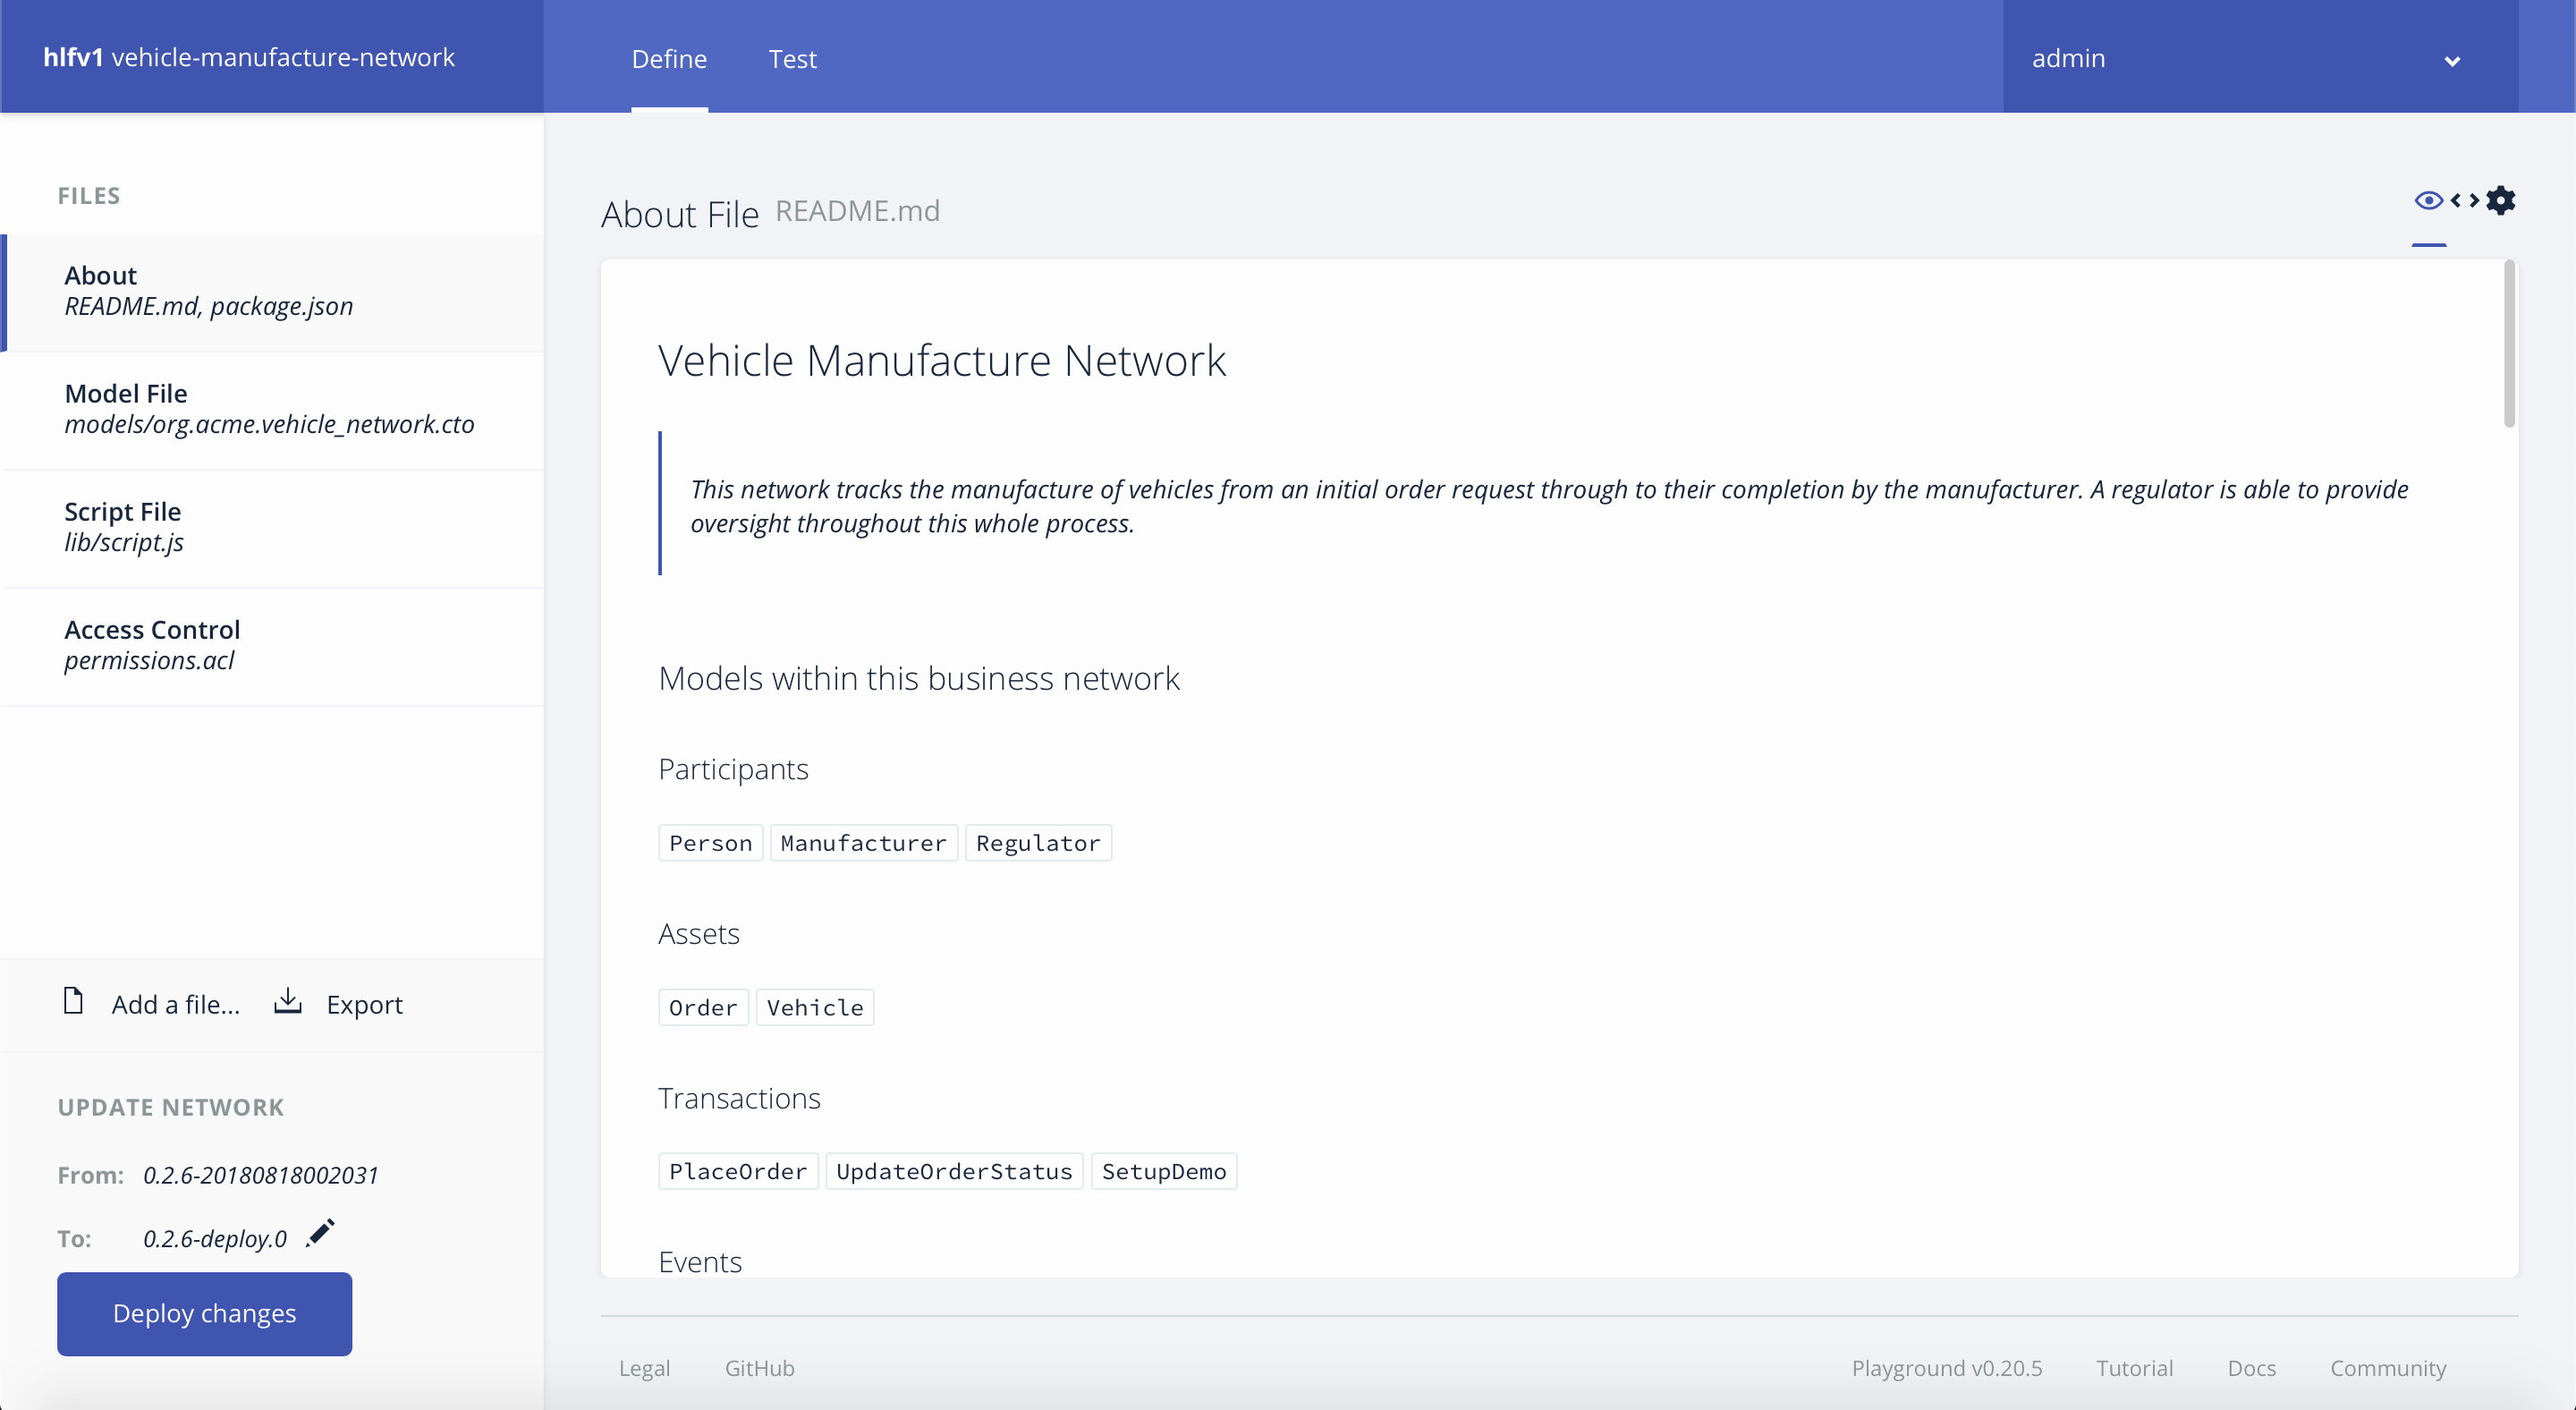Click the hlfv1 vehicle-manufacture-network title
2576x1410 pixels.
249,57
